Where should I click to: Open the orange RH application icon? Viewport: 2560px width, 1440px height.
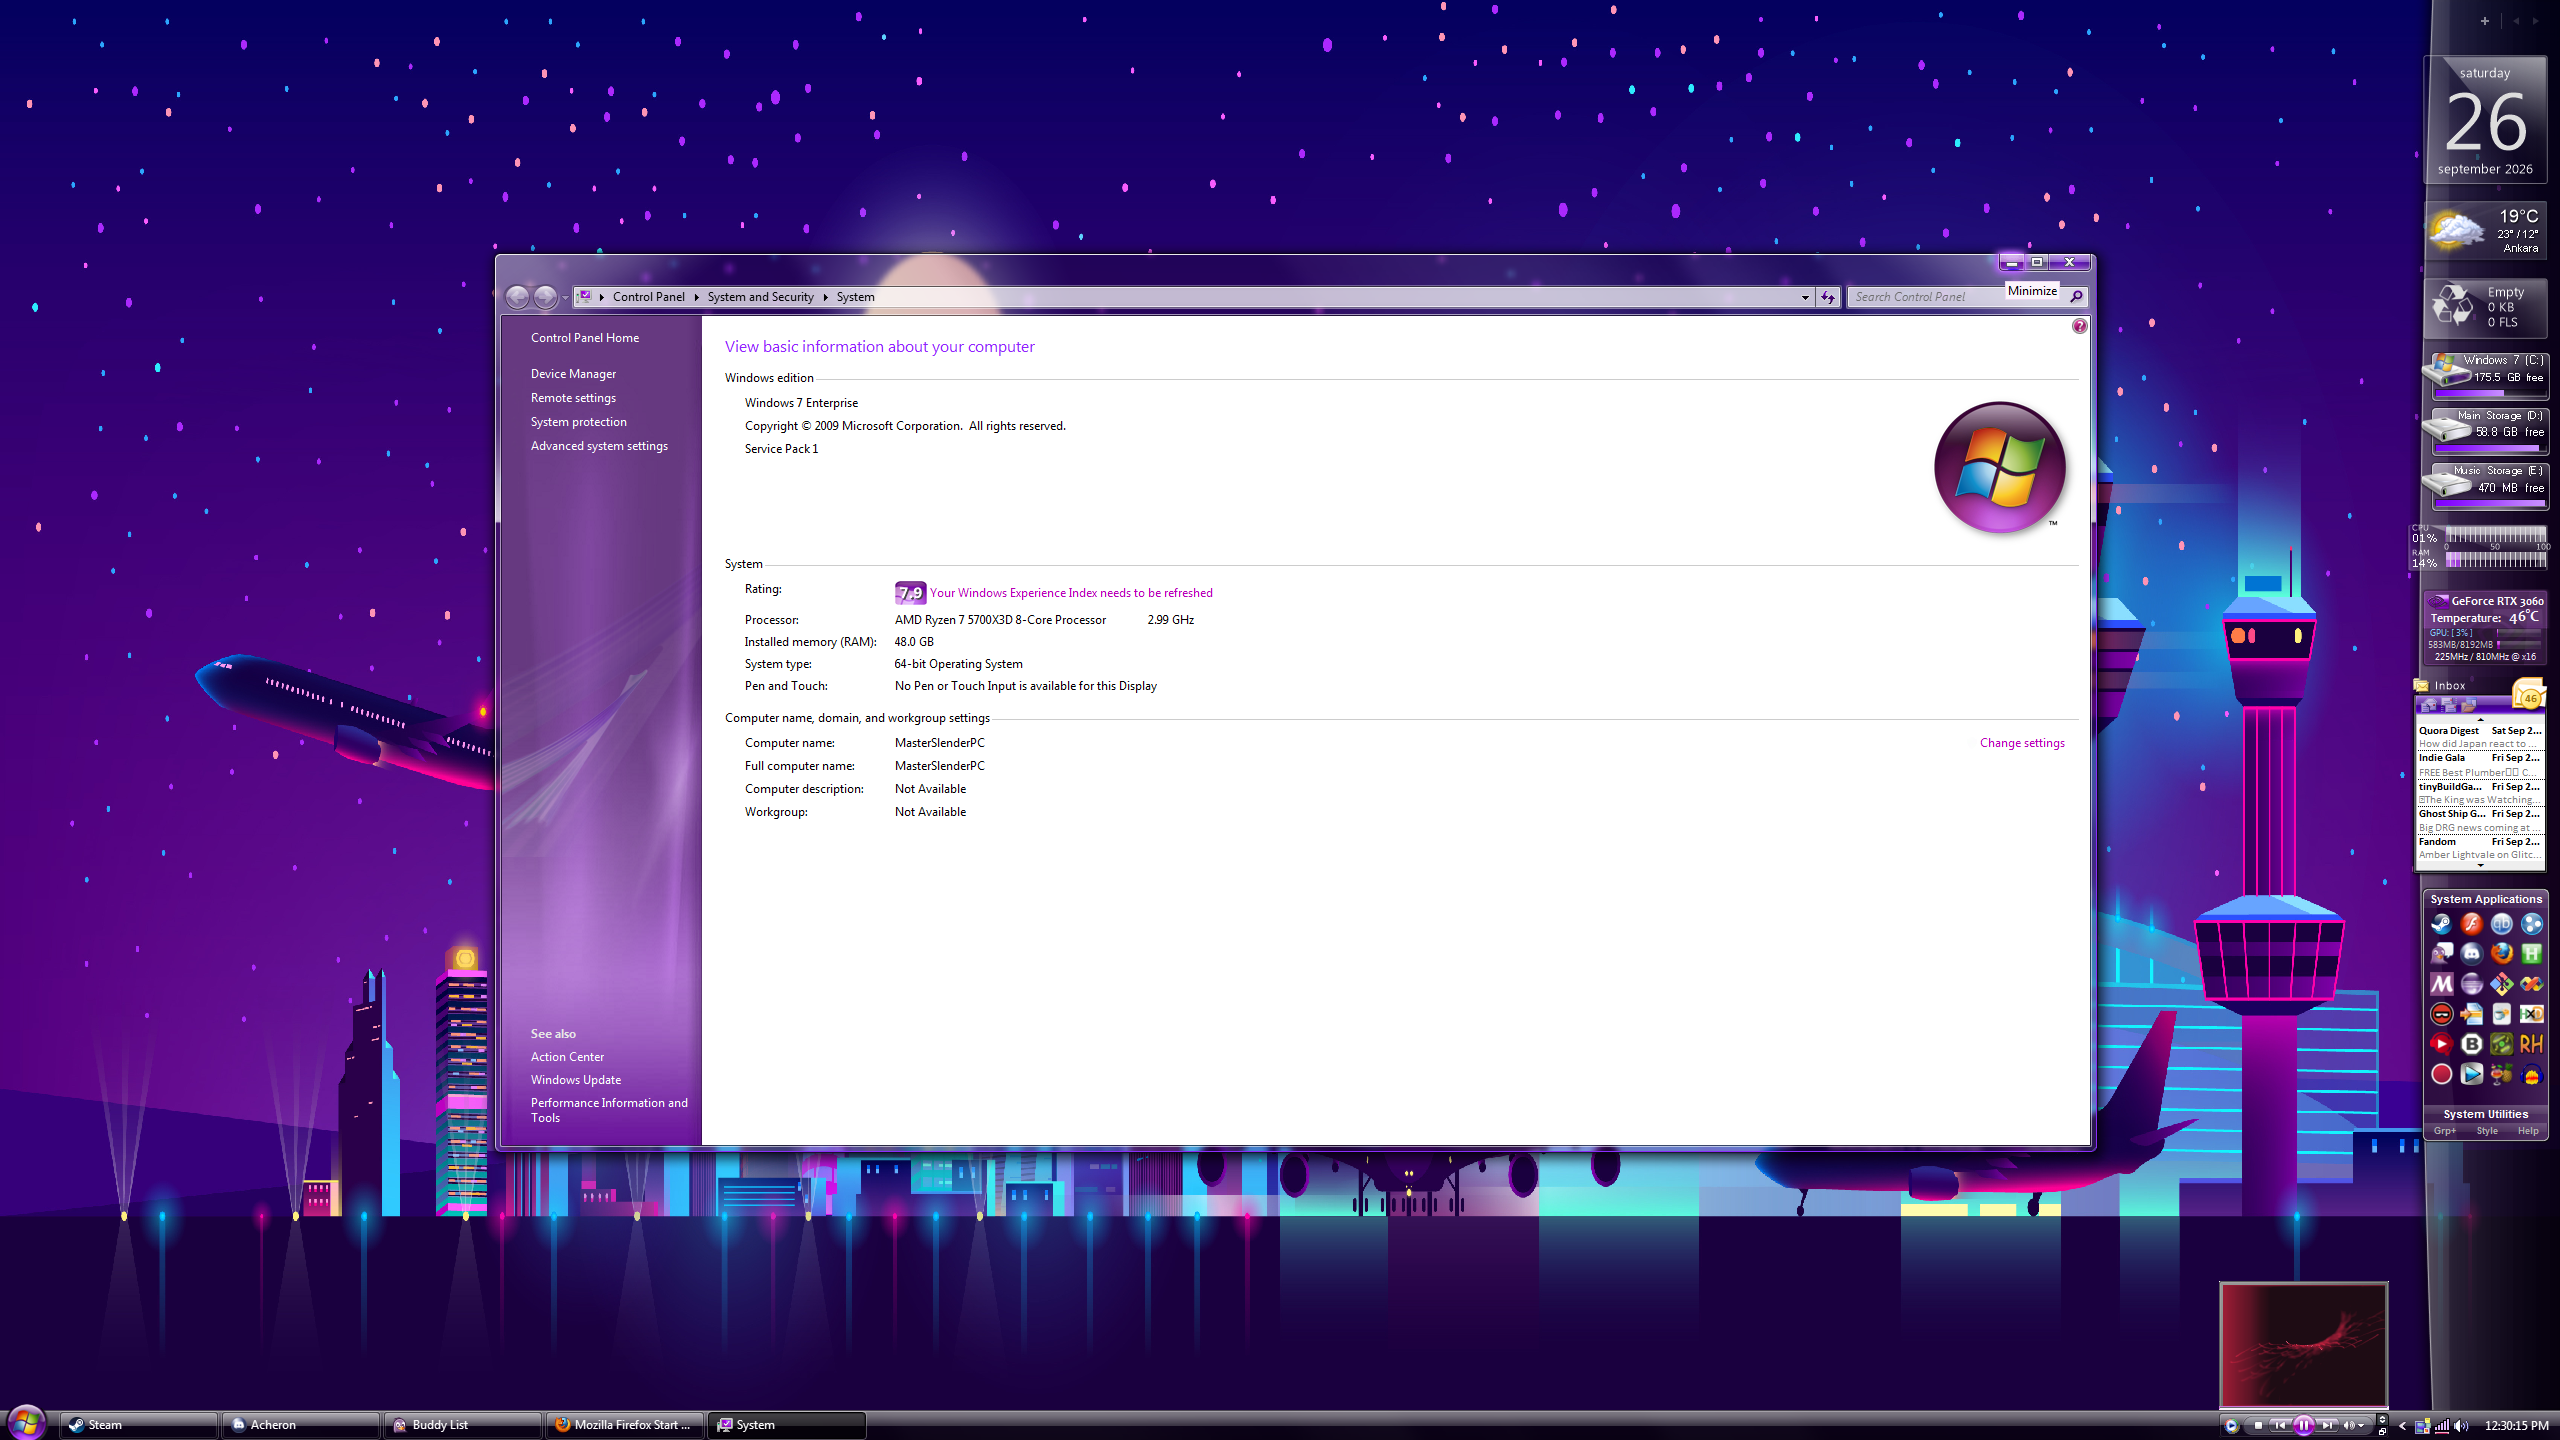2531,1044
